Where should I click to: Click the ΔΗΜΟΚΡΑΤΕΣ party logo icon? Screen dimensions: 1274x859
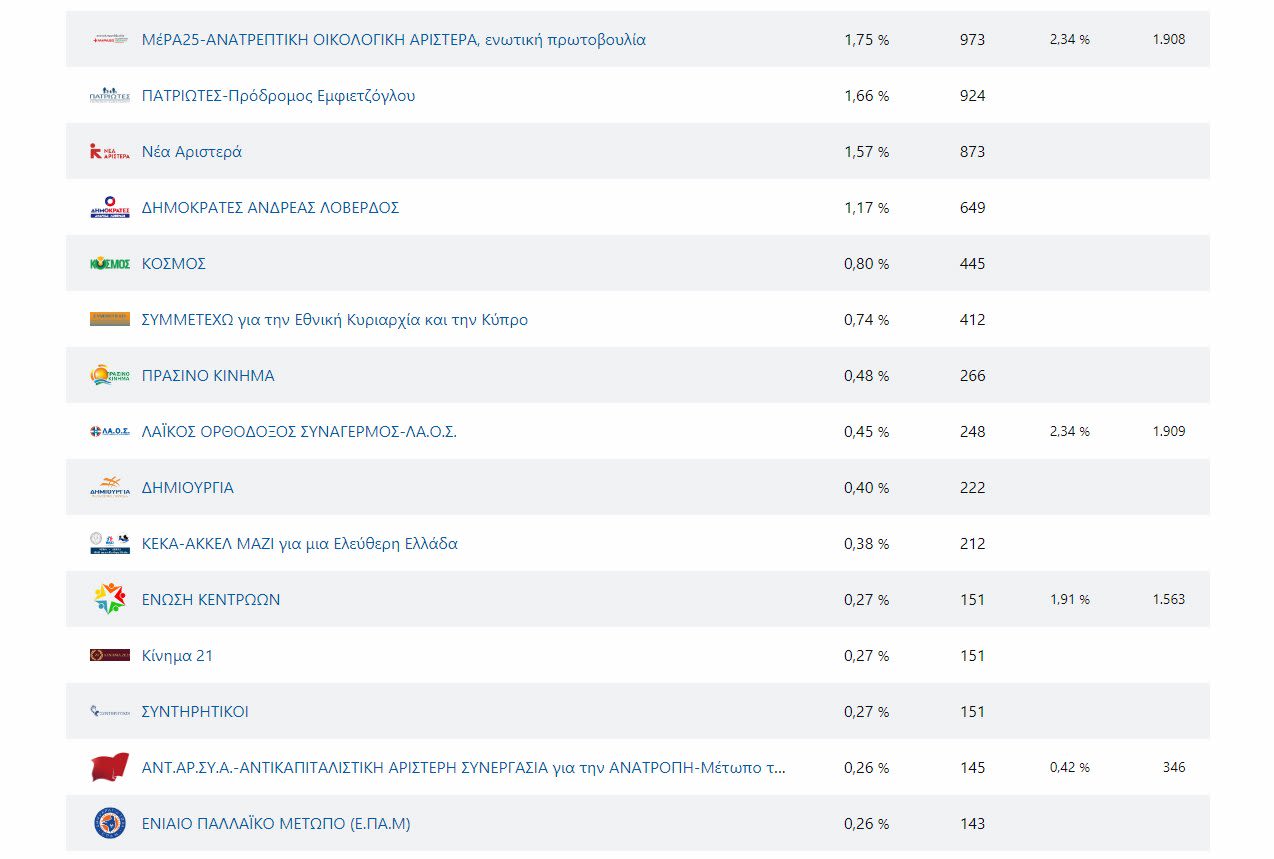coord(110,208)
